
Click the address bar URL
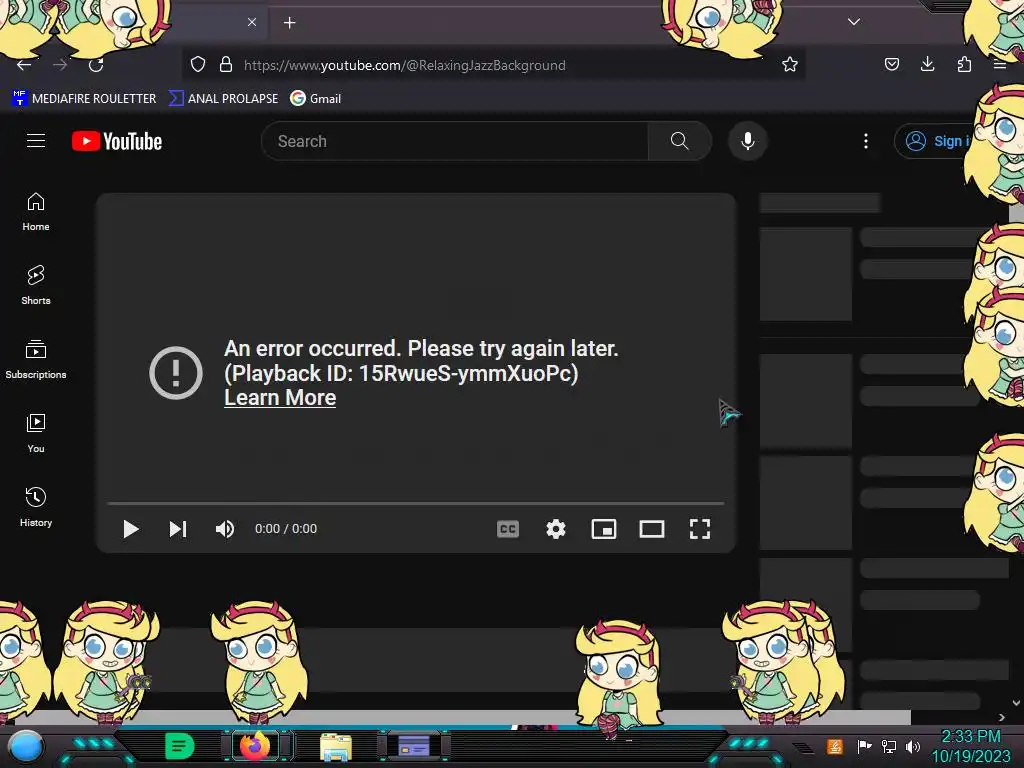click(405, 65)
